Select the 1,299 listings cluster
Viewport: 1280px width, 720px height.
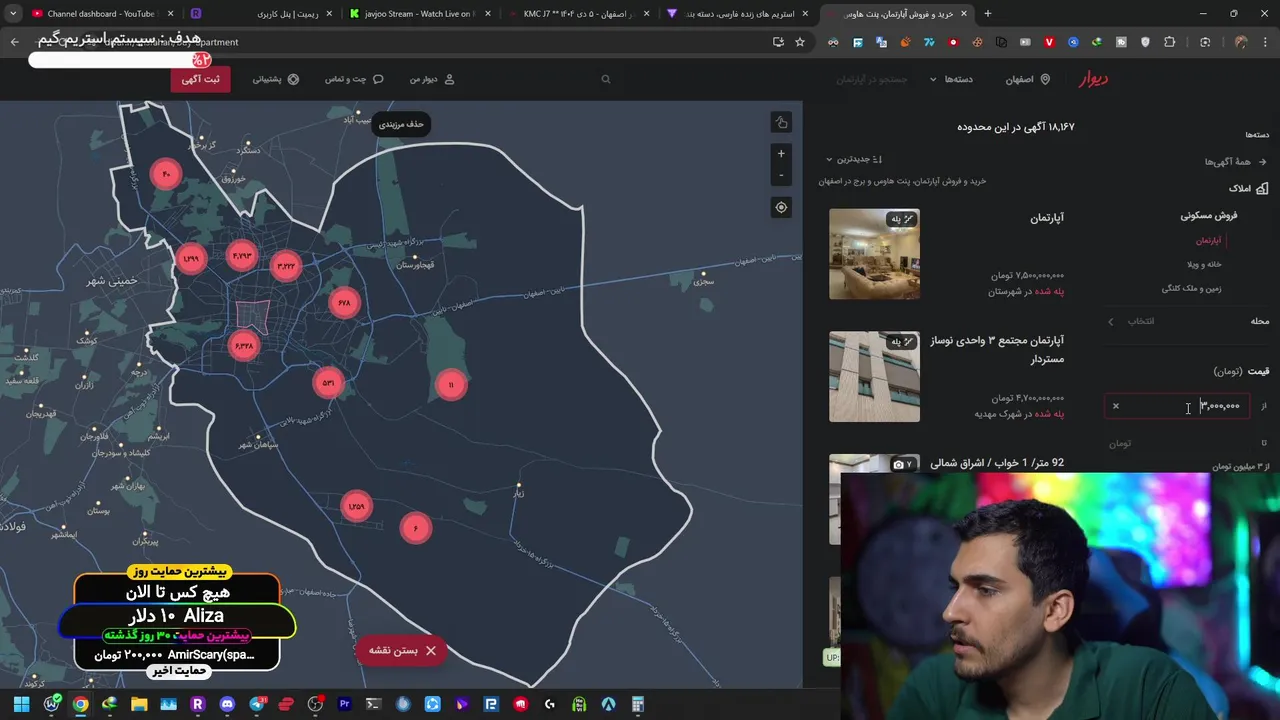(192, 259)
